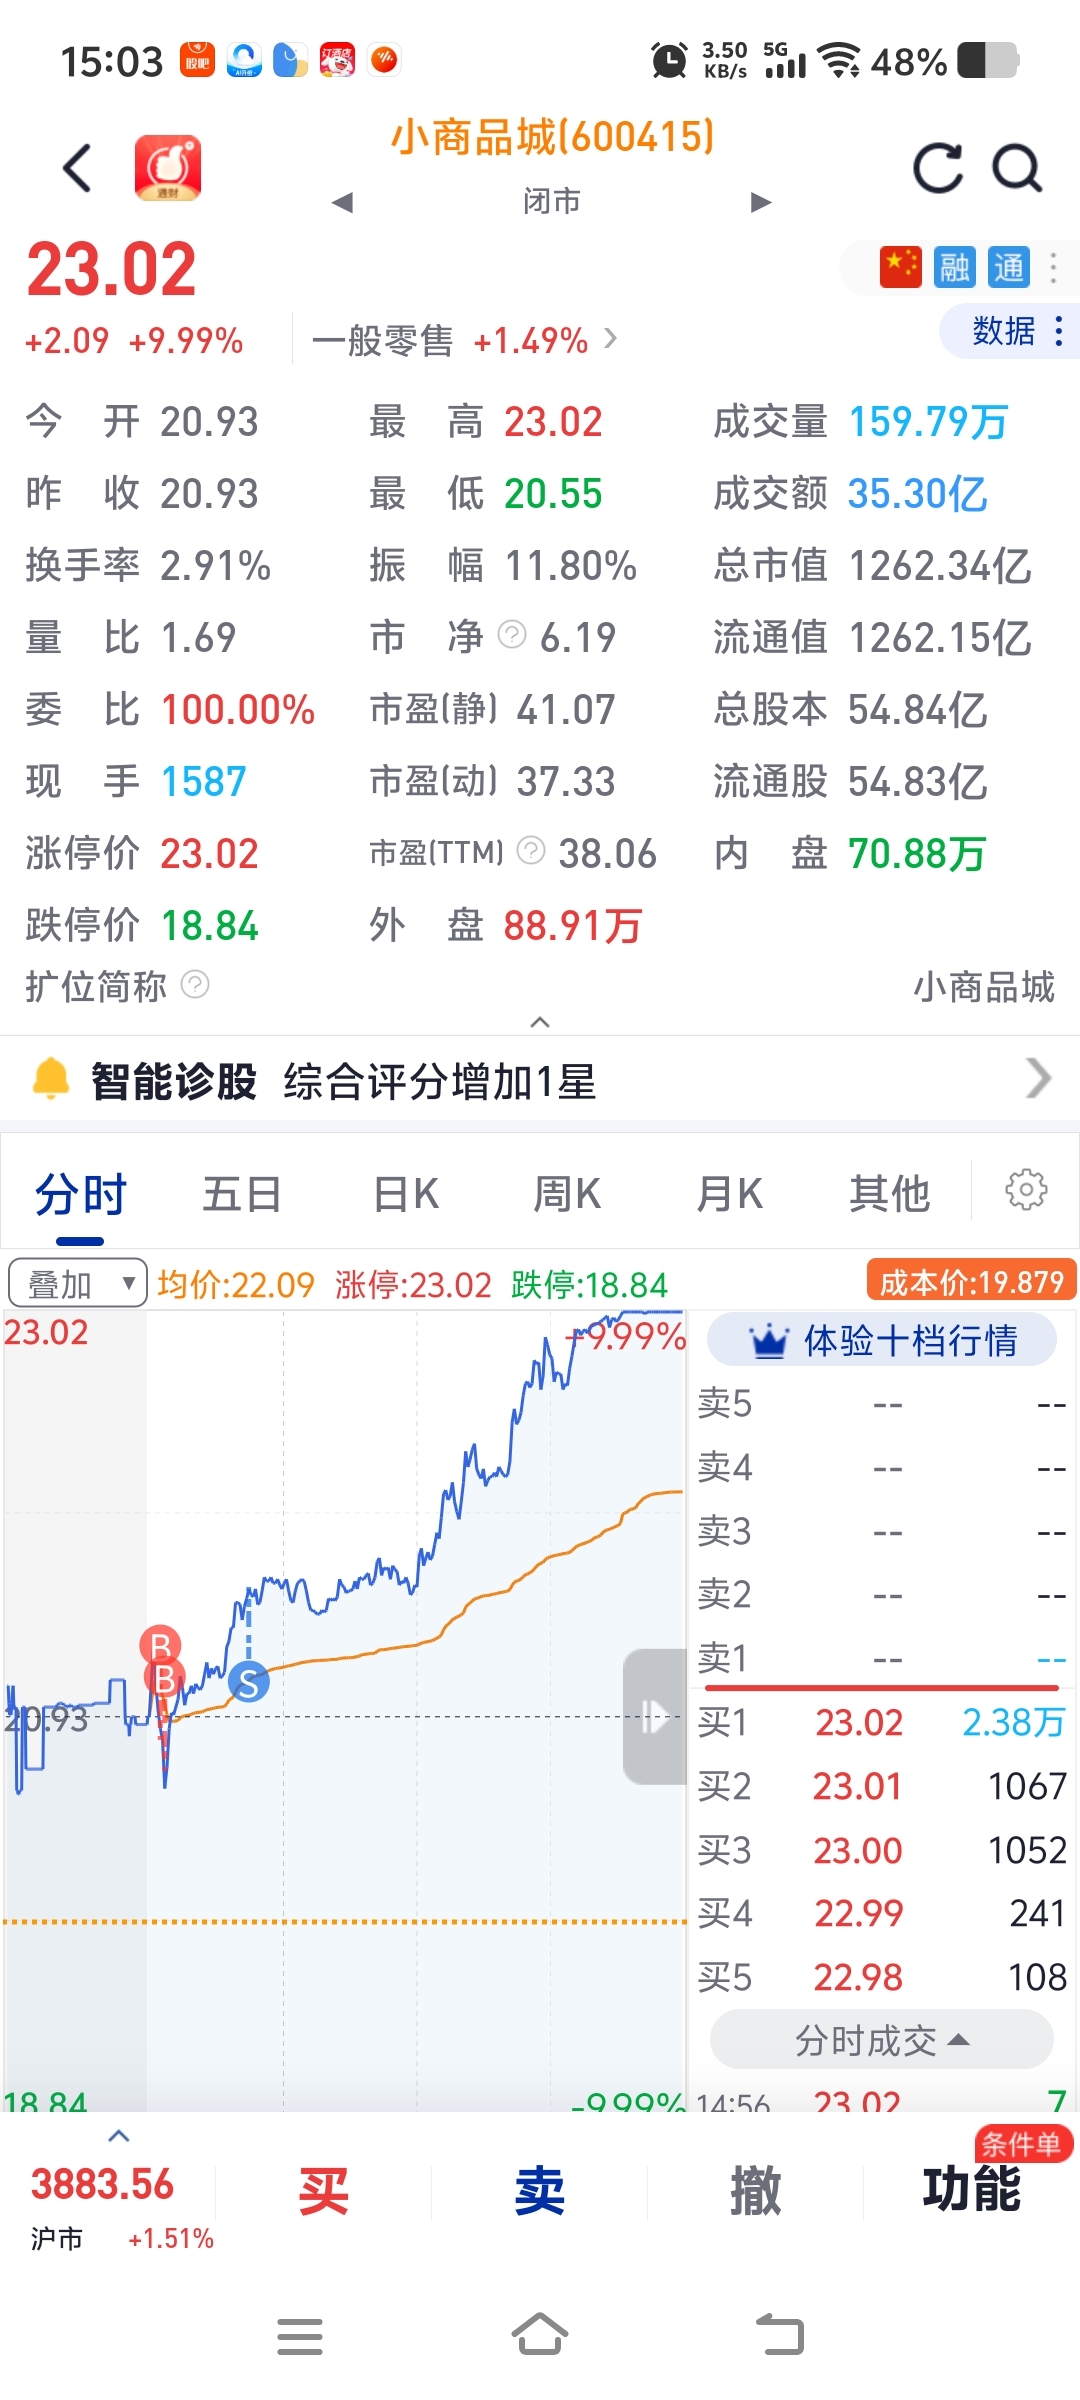Tap the 撤 cancel order button
1080x2400 pixels.
pos(756,2190)
